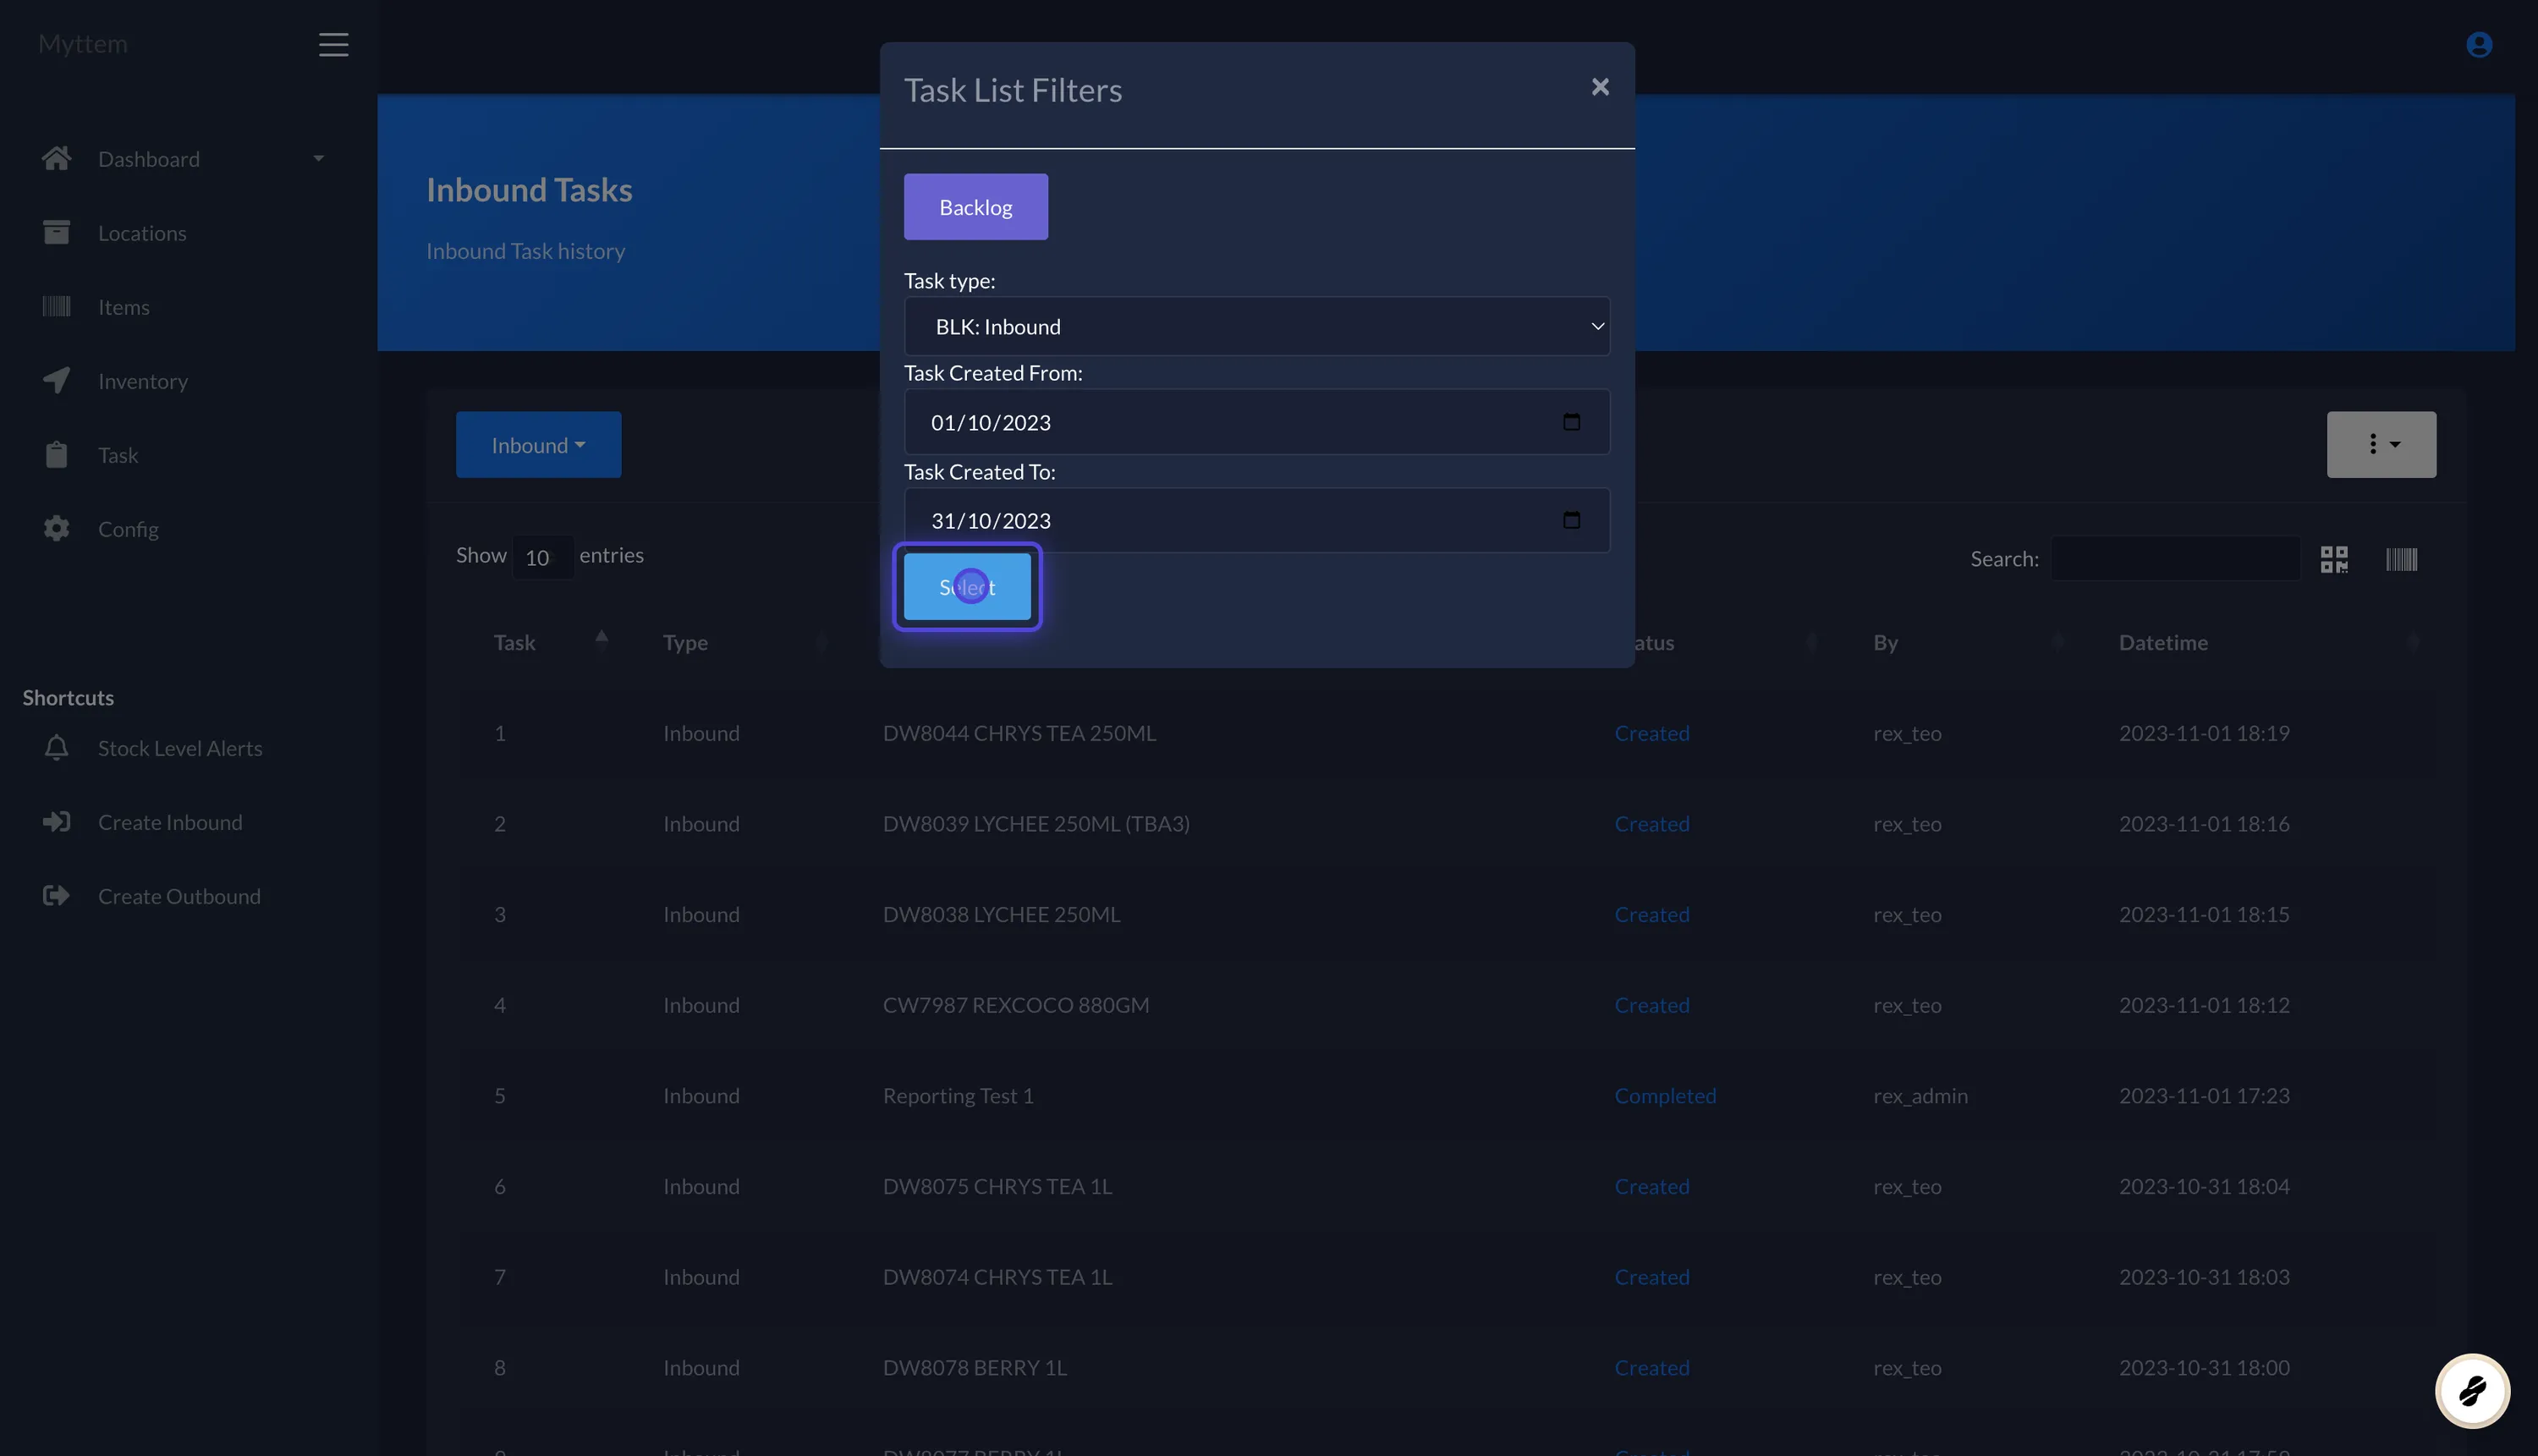Open Locations in the sidebar

tap(142, 233)
